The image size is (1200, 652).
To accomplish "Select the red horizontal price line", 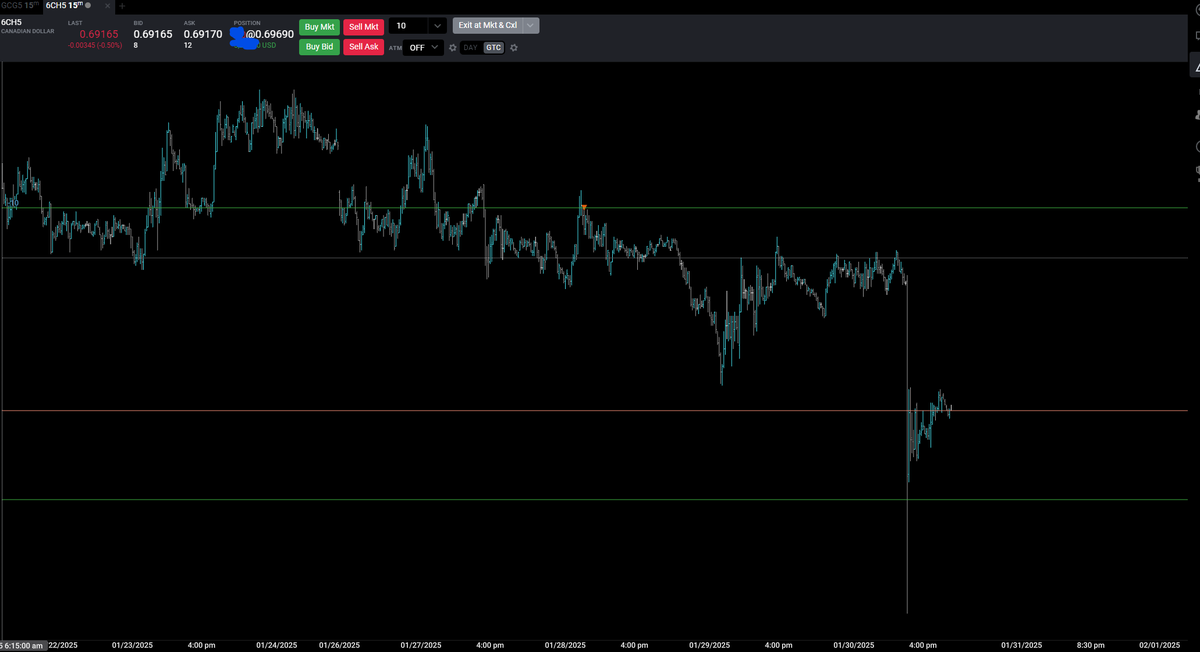I will [x=594, y=411].
